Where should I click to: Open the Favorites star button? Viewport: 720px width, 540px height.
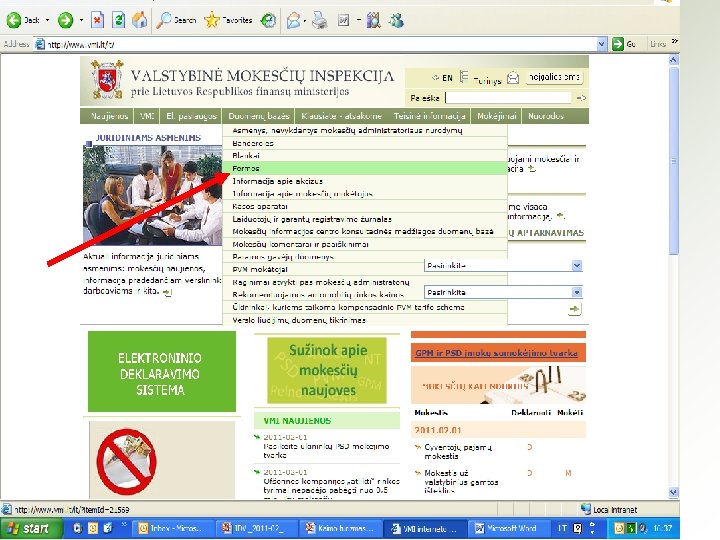228,20
